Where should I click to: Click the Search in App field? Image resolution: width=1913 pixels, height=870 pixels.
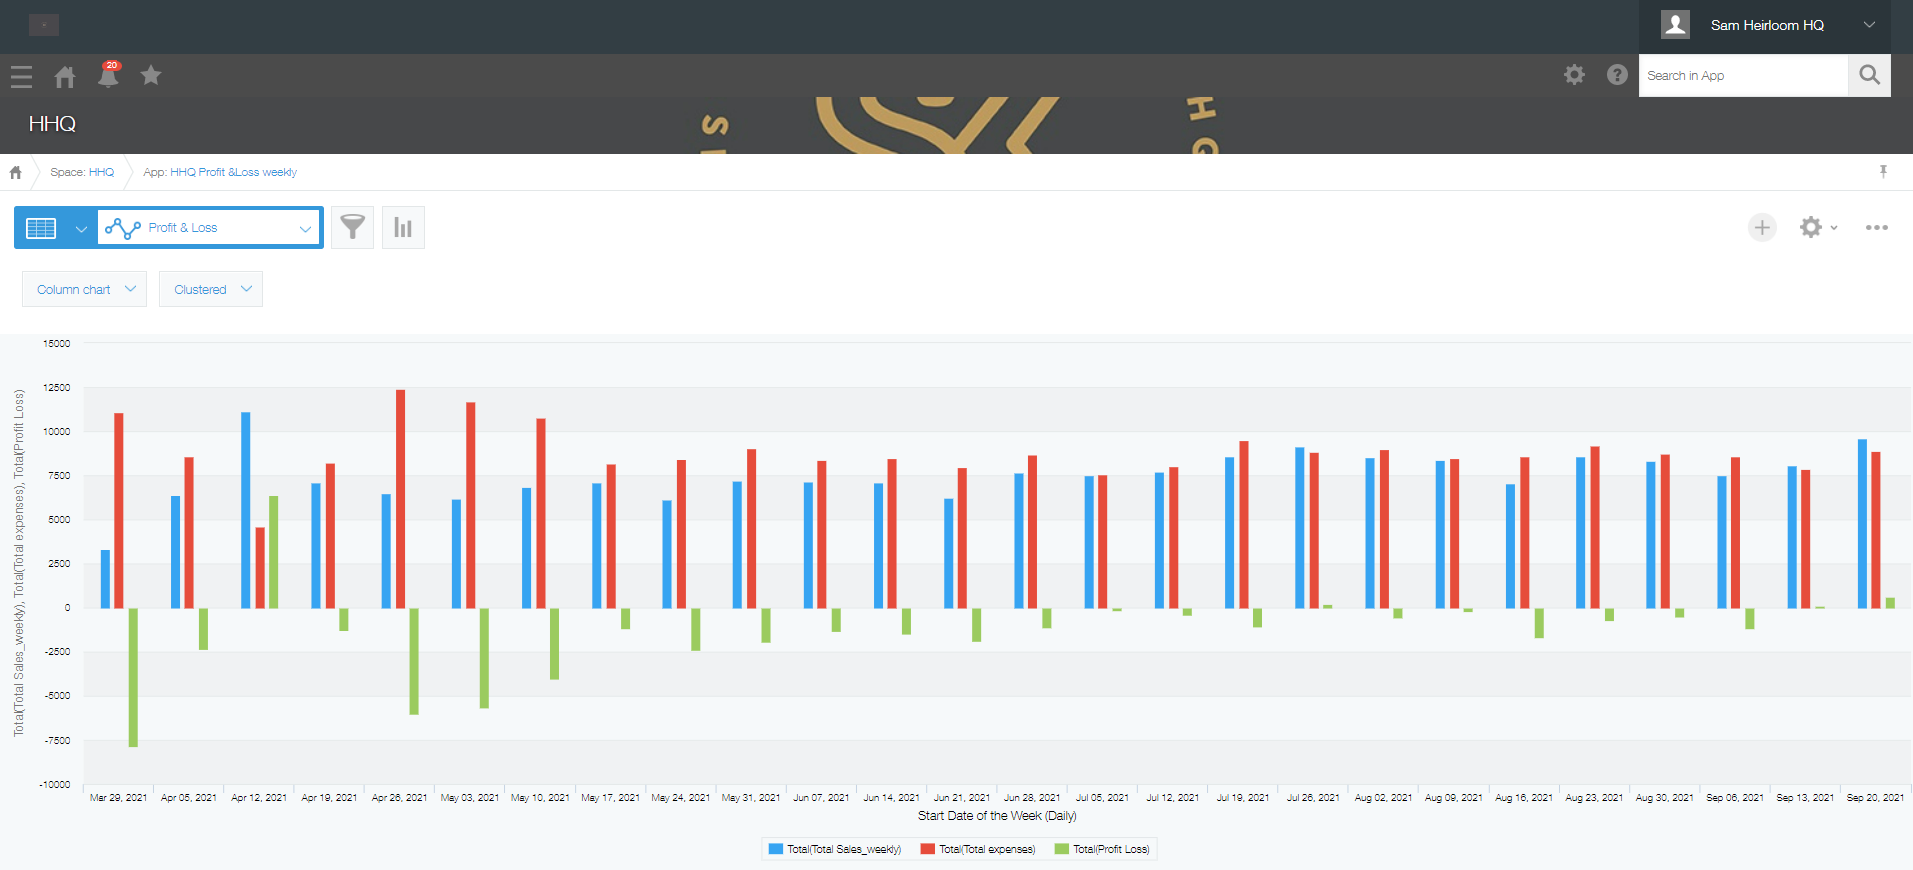coord(1742,75)
